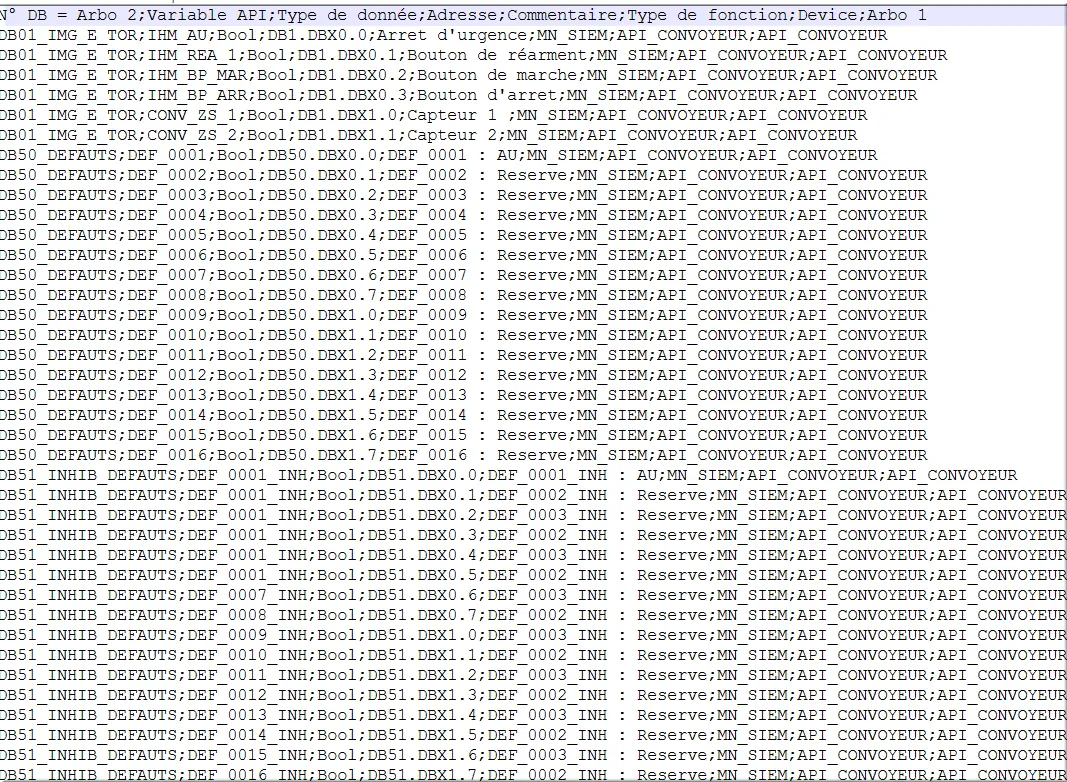Click address "DB51.DBX1.2"
This screenshot has width=1067, height=782.
(x=422, y=675)
